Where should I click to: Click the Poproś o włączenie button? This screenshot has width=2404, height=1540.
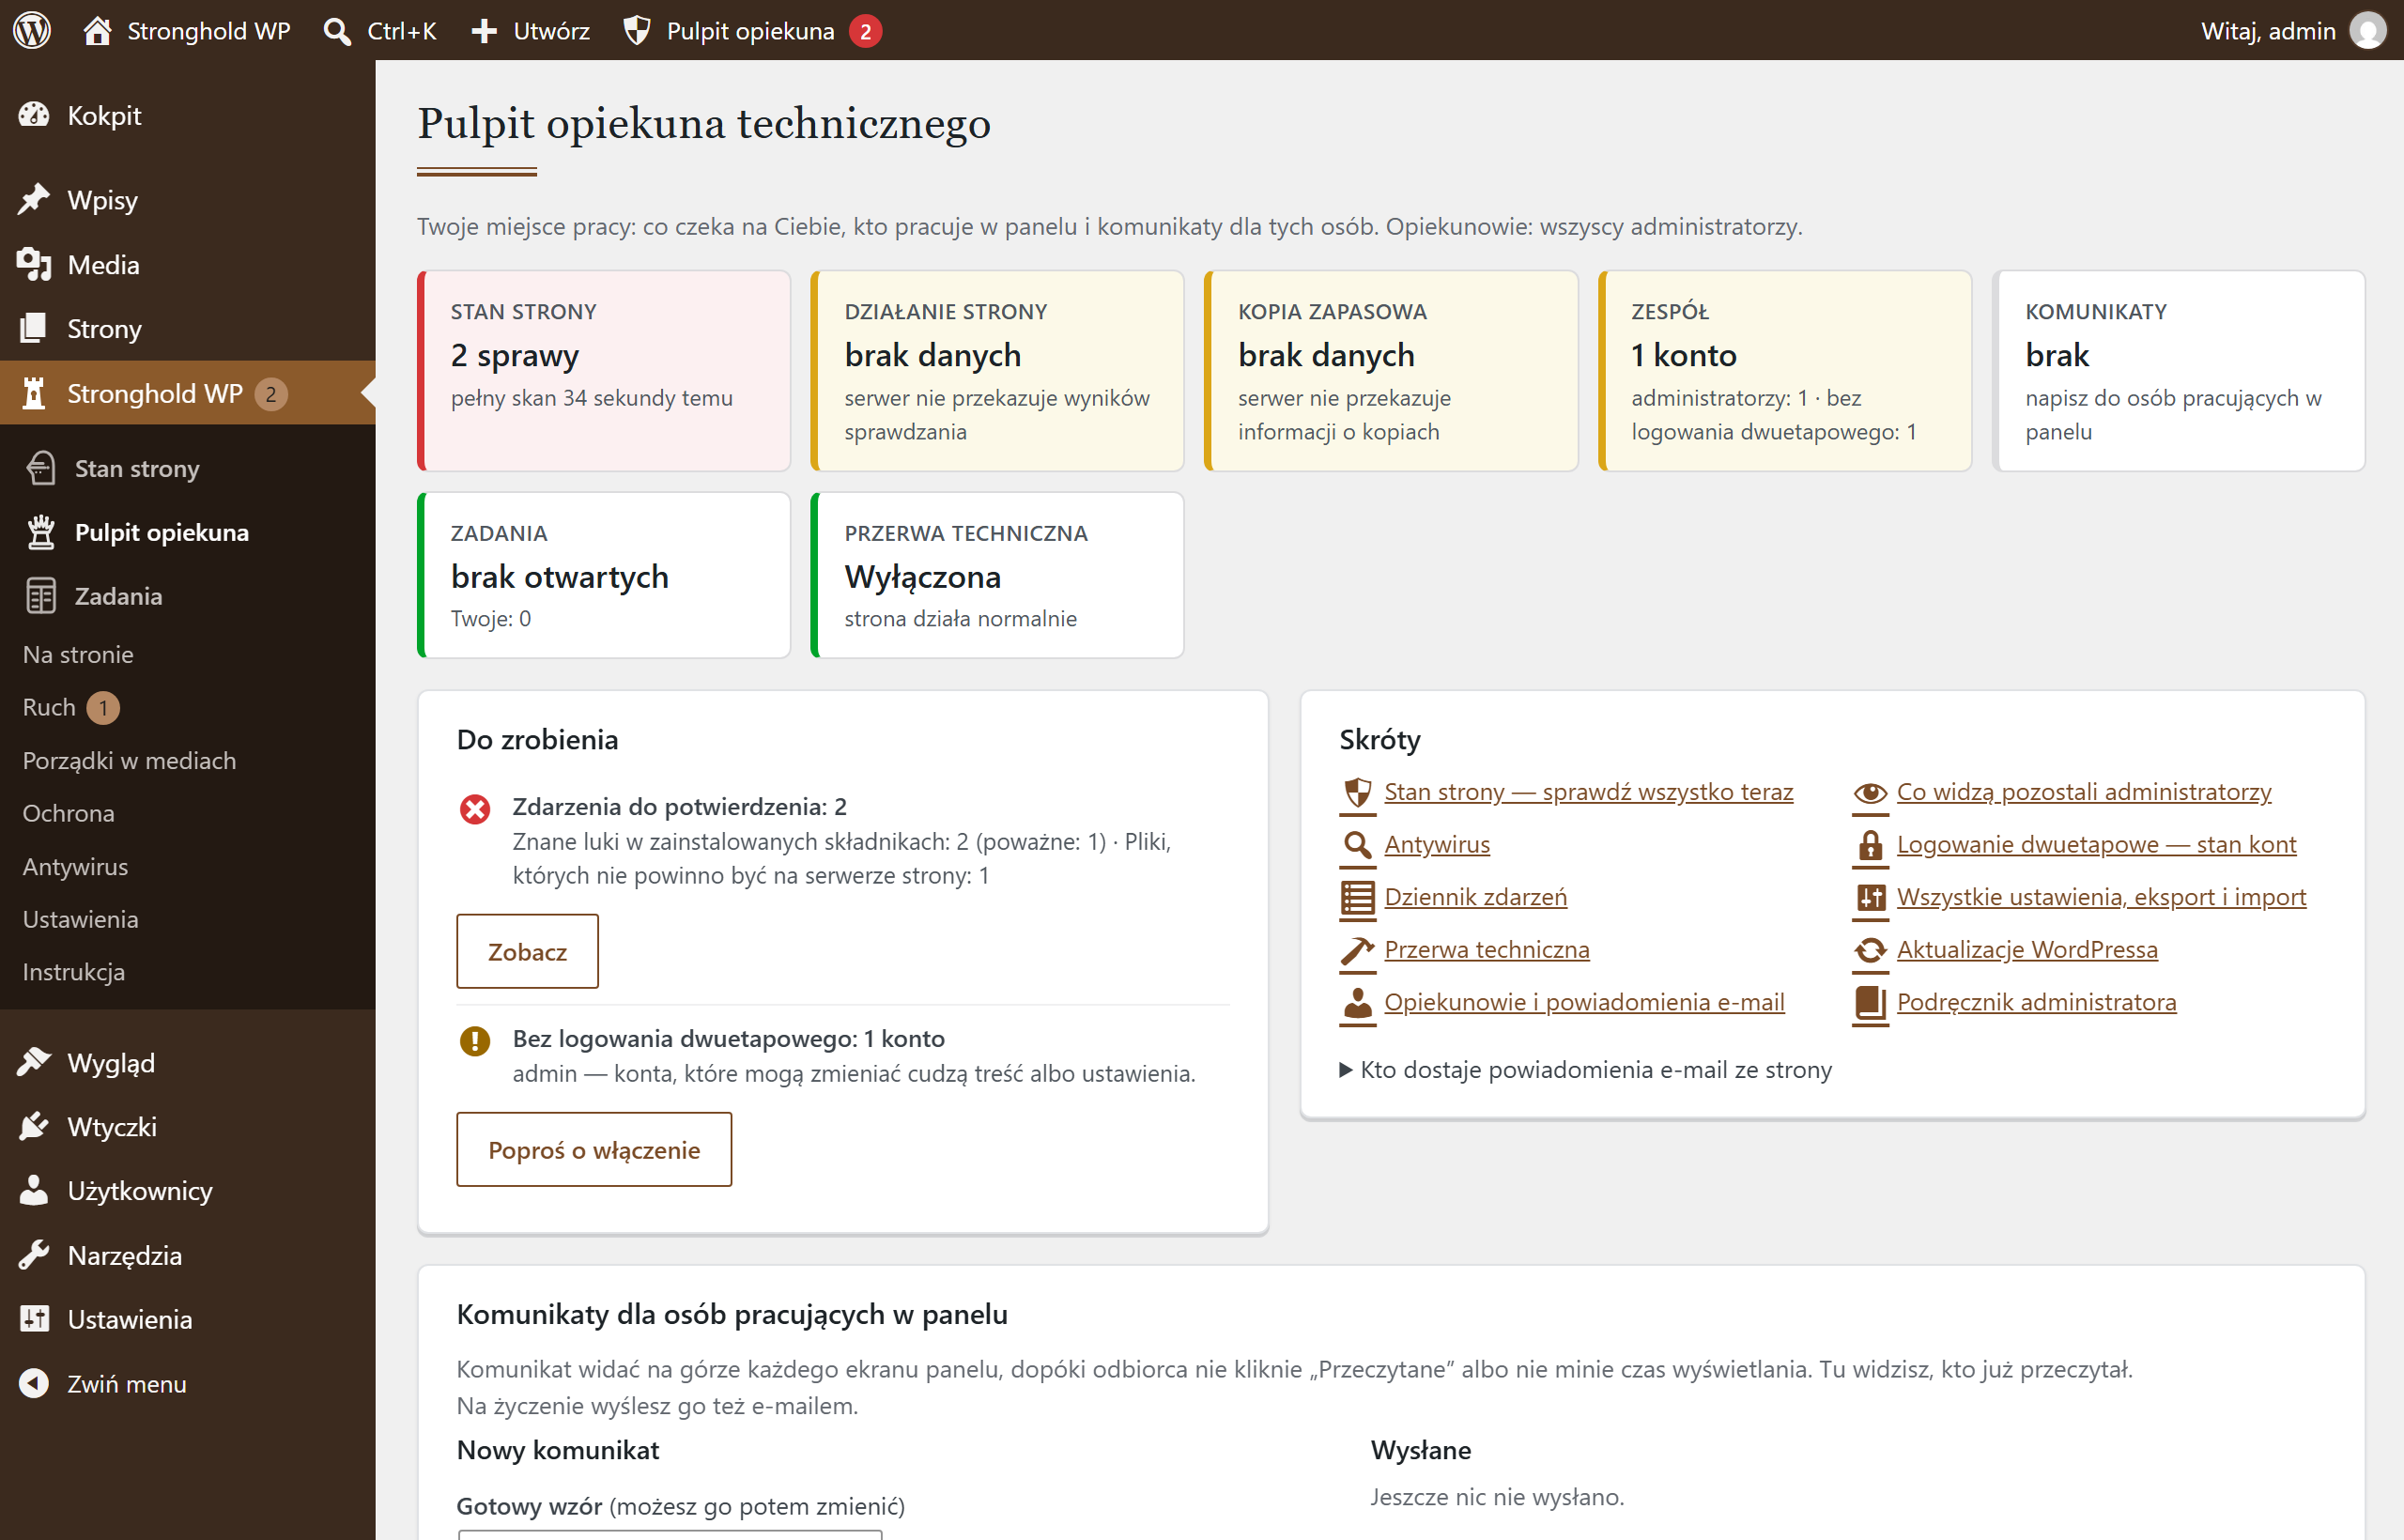click(x=594, y=1149)
